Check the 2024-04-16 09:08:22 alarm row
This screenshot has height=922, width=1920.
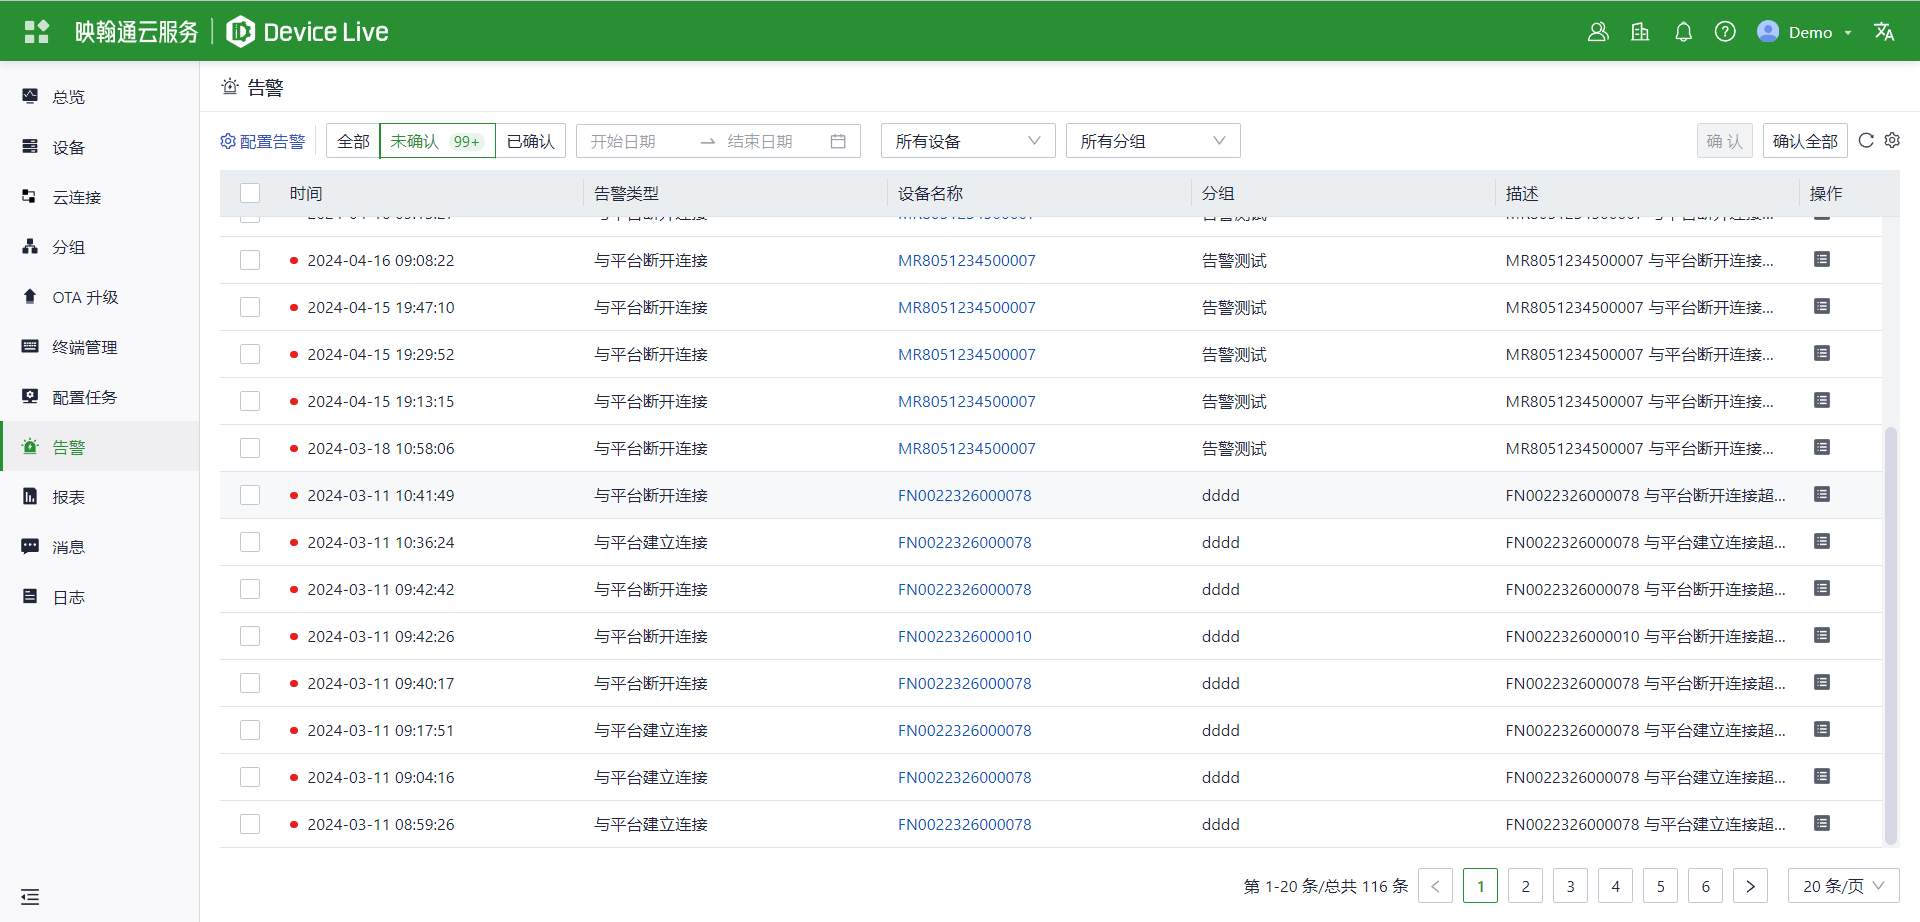point(250,260)
